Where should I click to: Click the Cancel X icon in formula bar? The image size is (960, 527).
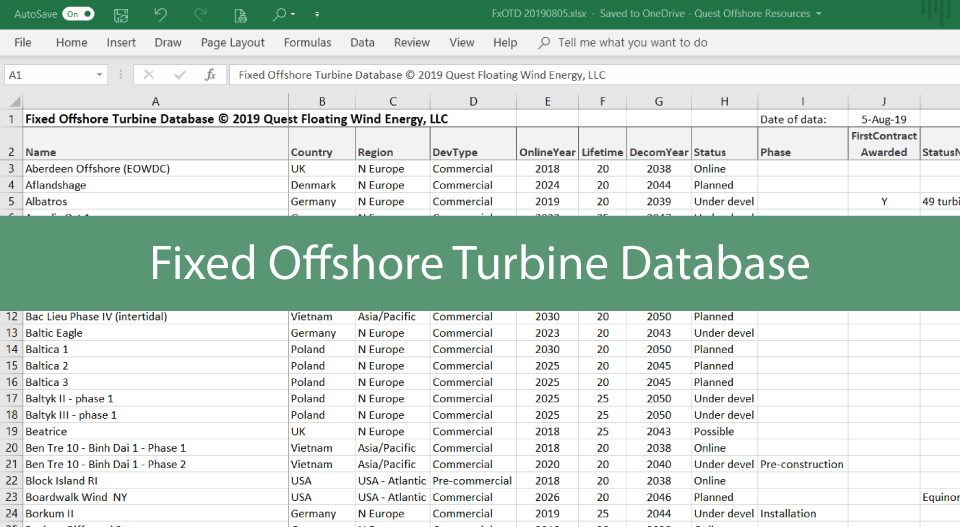[148, 75]
